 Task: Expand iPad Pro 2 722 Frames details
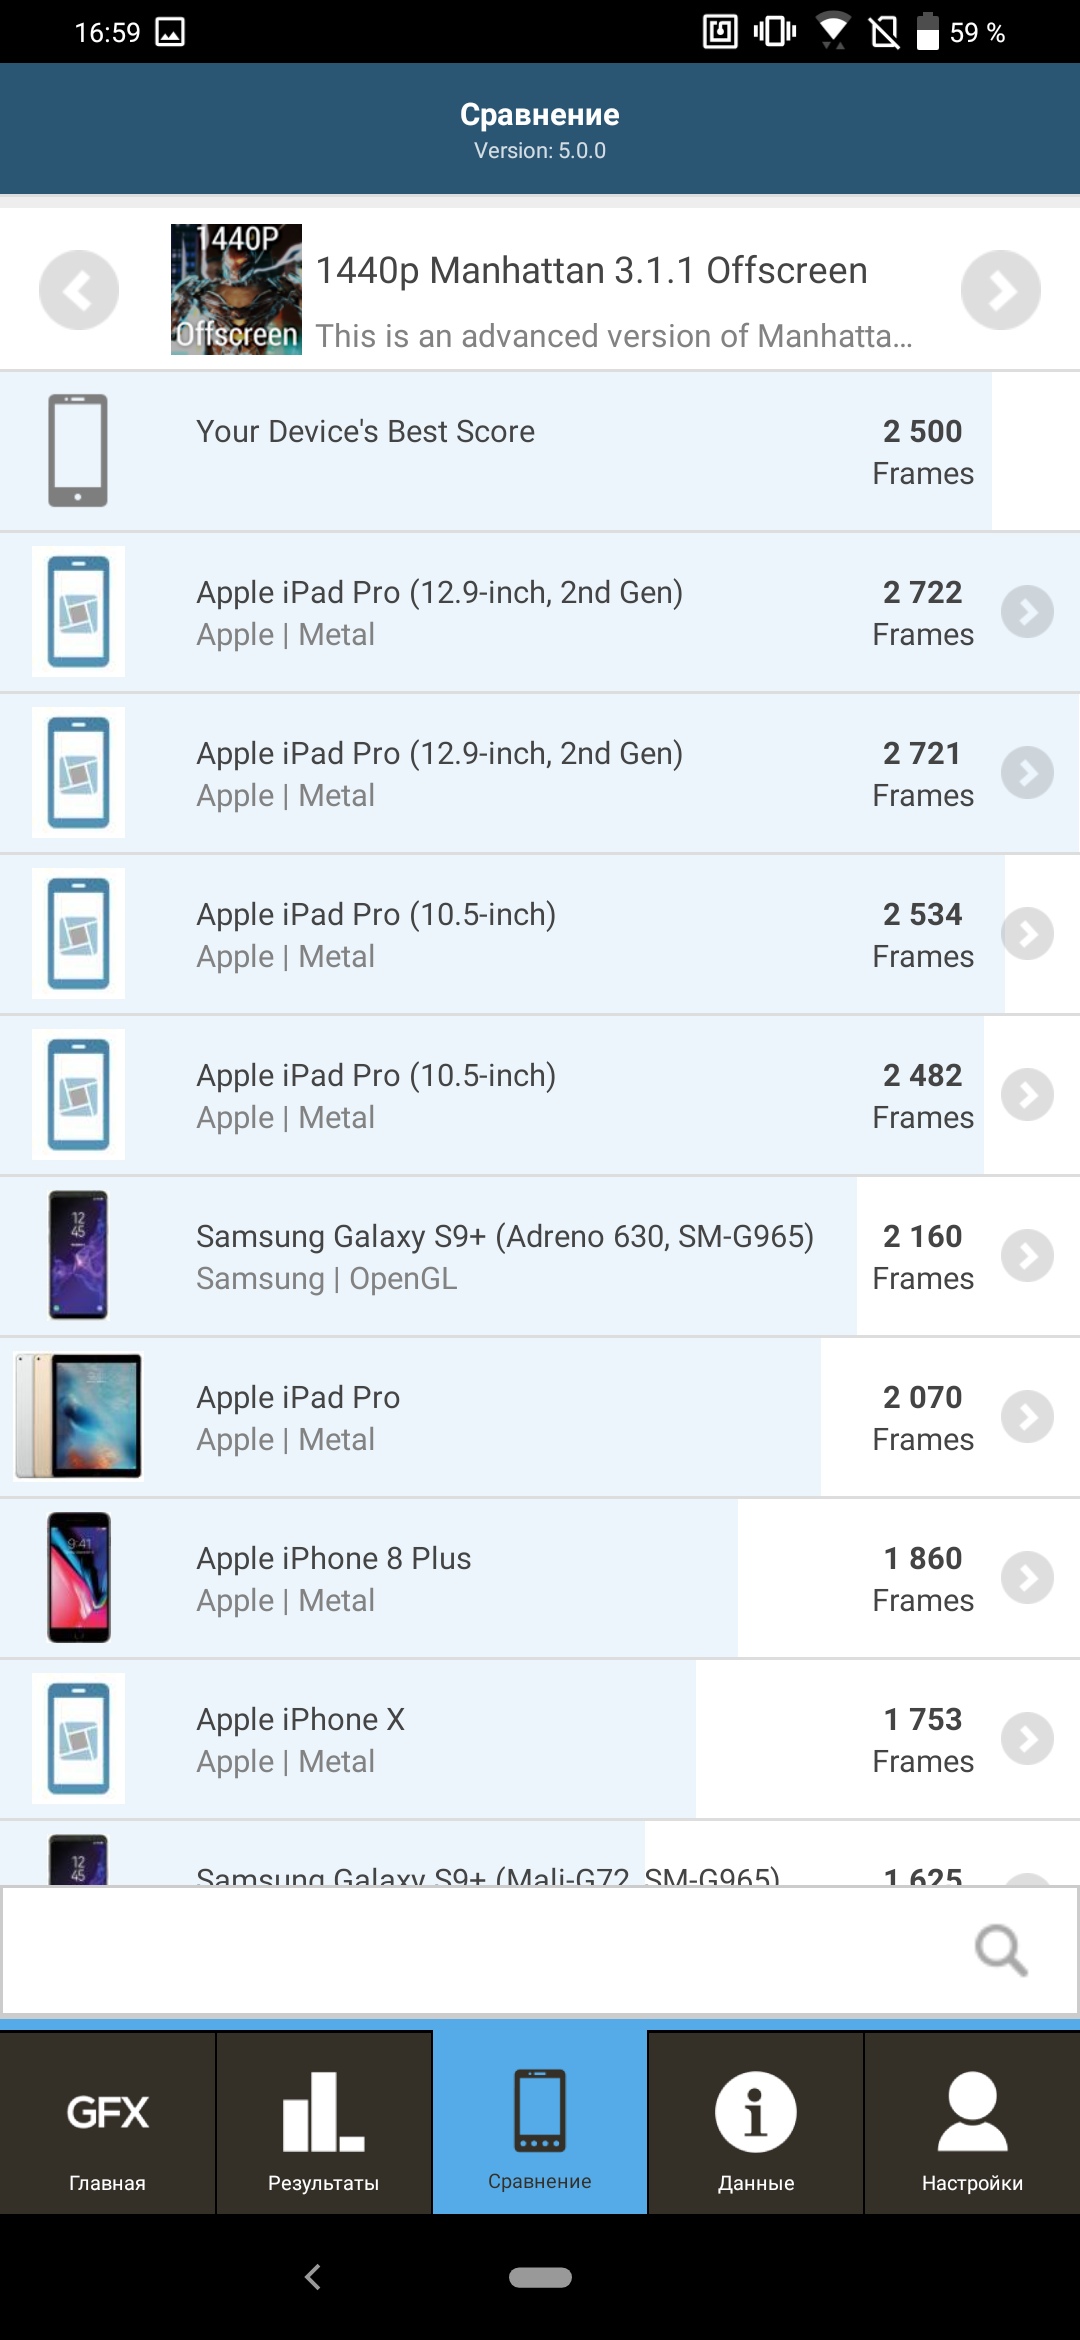pos(1027,612)
